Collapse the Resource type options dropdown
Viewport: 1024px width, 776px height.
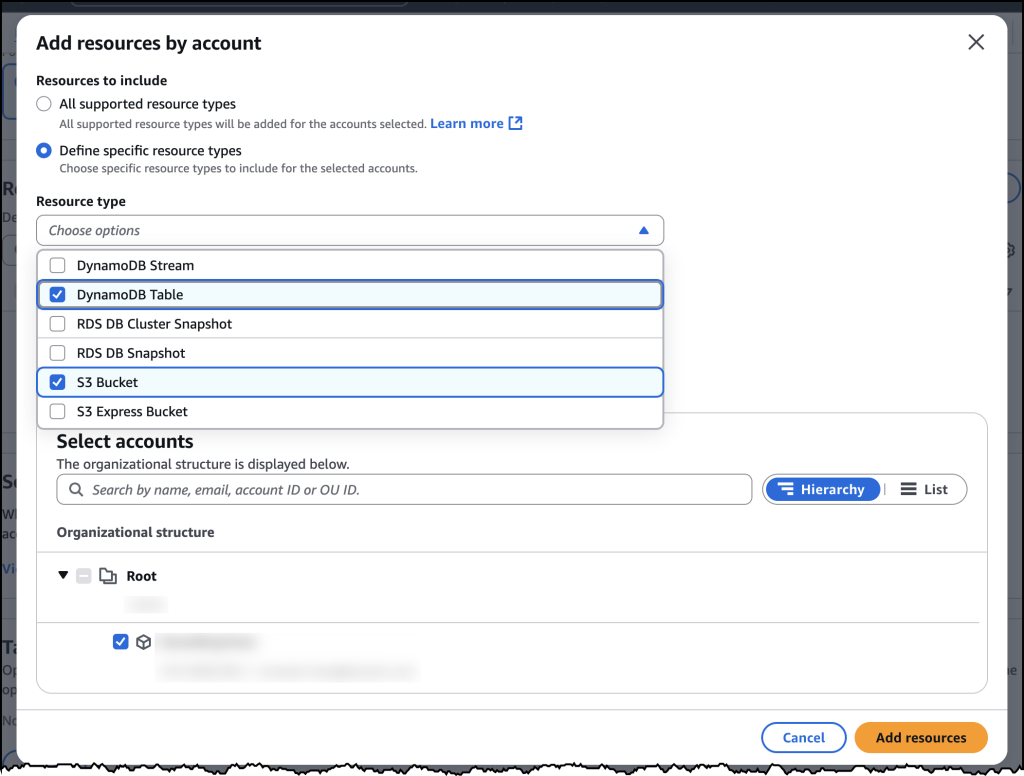pyautogui.click(x=645, y=230)
